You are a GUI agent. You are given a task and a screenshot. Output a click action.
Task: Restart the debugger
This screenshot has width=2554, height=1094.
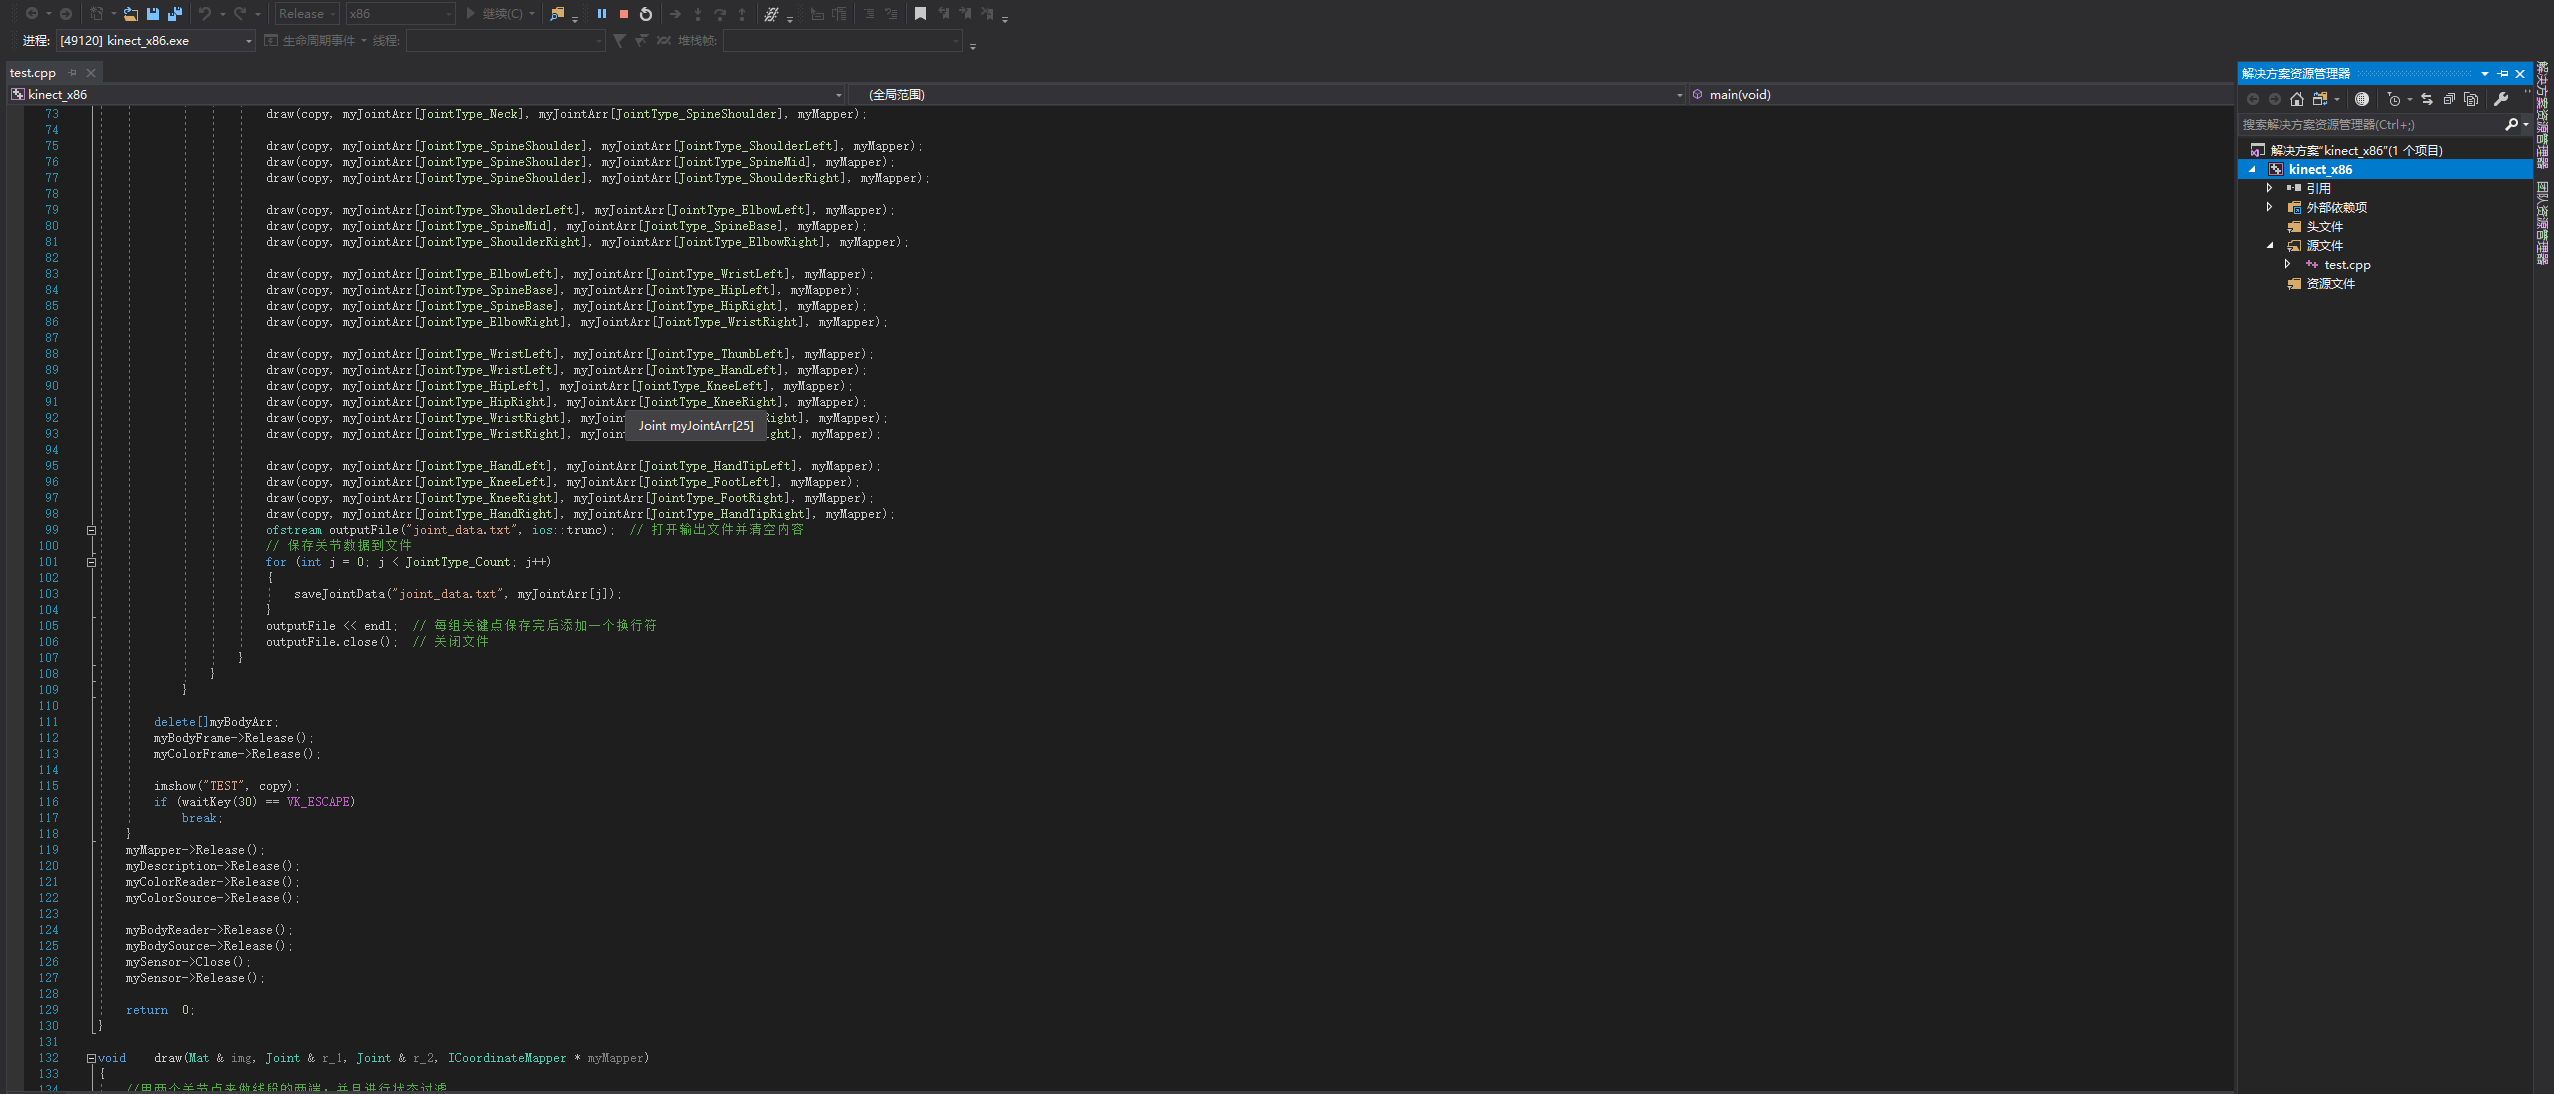point(646,13)
